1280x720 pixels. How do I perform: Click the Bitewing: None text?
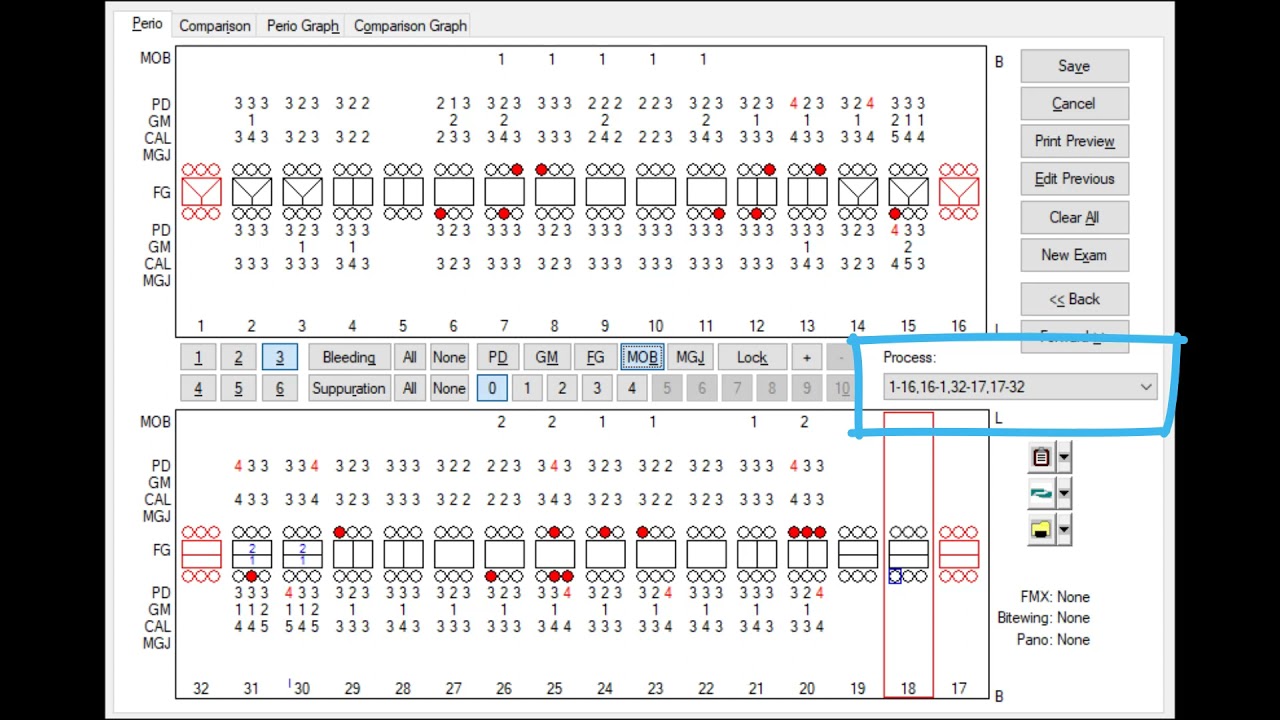[1043, 618]
